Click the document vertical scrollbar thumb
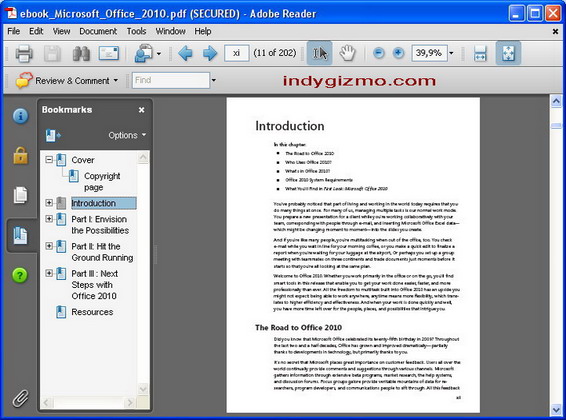The height and width of the screenshot is (420, 566). coord(556,126)
